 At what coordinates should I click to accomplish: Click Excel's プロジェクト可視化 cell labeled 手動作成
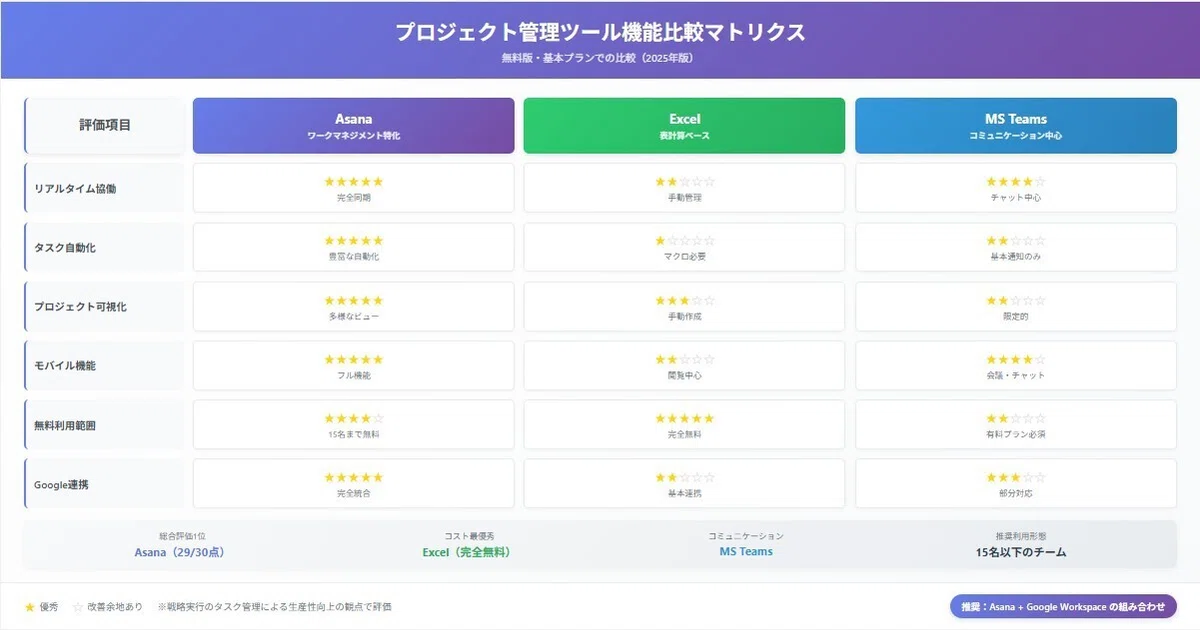(684, 306)
